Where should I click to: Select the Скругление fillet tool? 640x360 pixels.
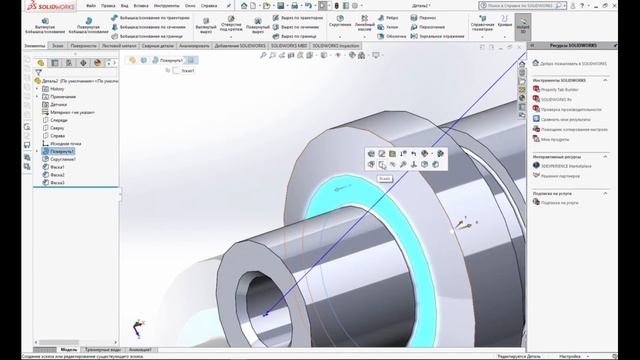(340, 21)
